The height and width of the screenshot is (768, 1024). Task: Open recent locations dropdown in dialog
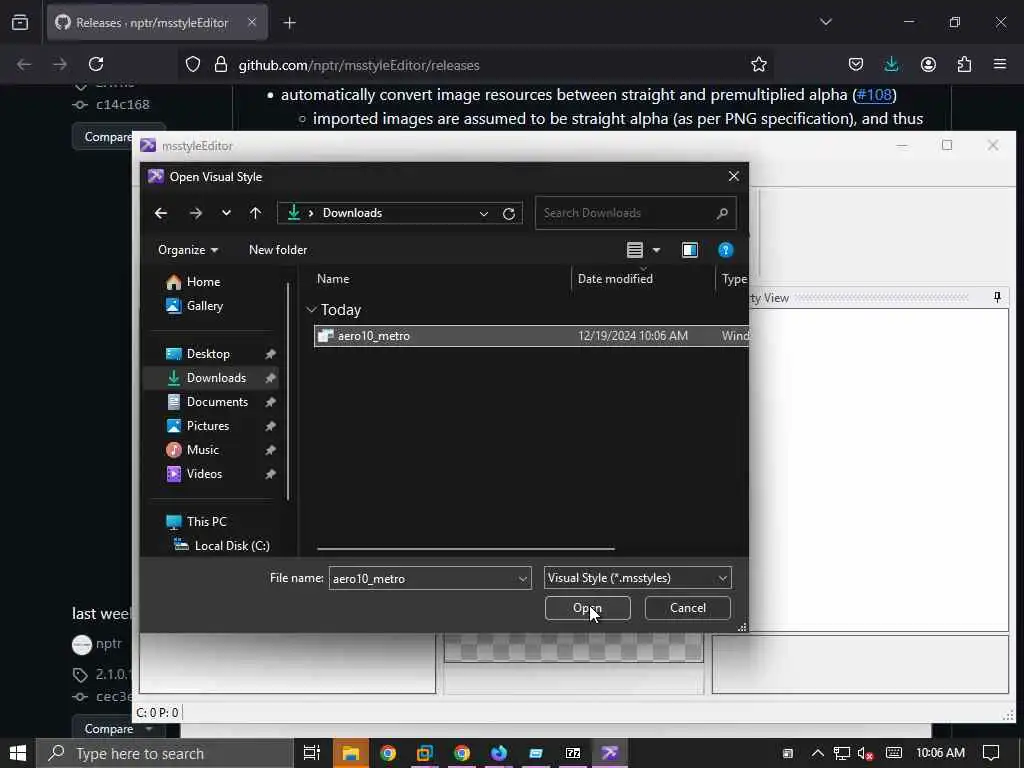[x=226, y=213]
